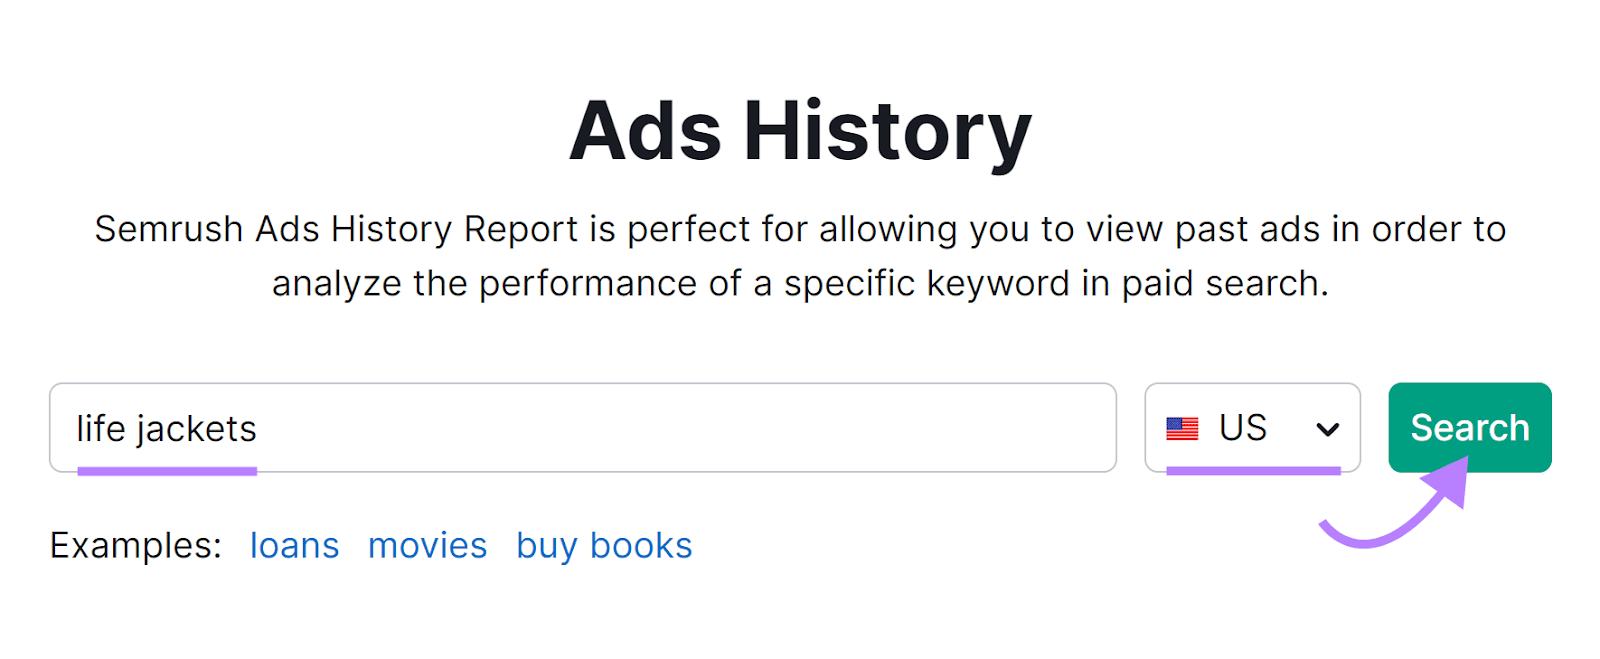Open the movies example link
1600x659 pixels.
[x=428, y=545]
